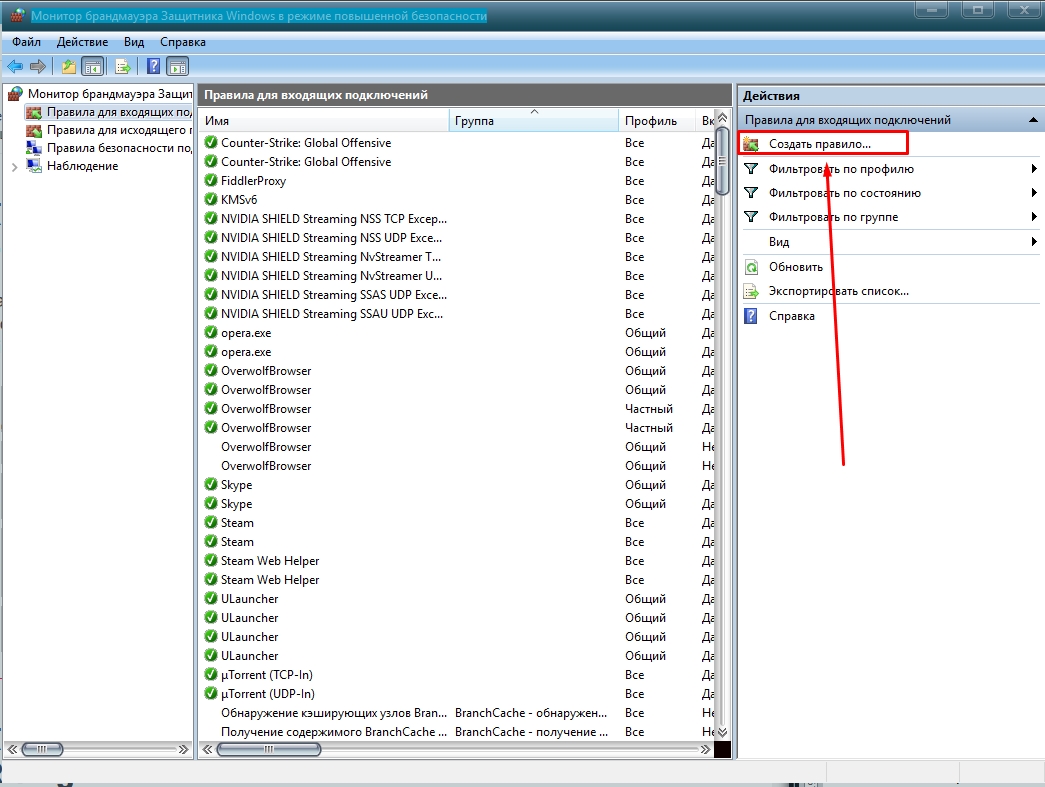1045x787 pixels.
Task: Click green check icon of µTorrent (TCP-In)
Action: 211,674
